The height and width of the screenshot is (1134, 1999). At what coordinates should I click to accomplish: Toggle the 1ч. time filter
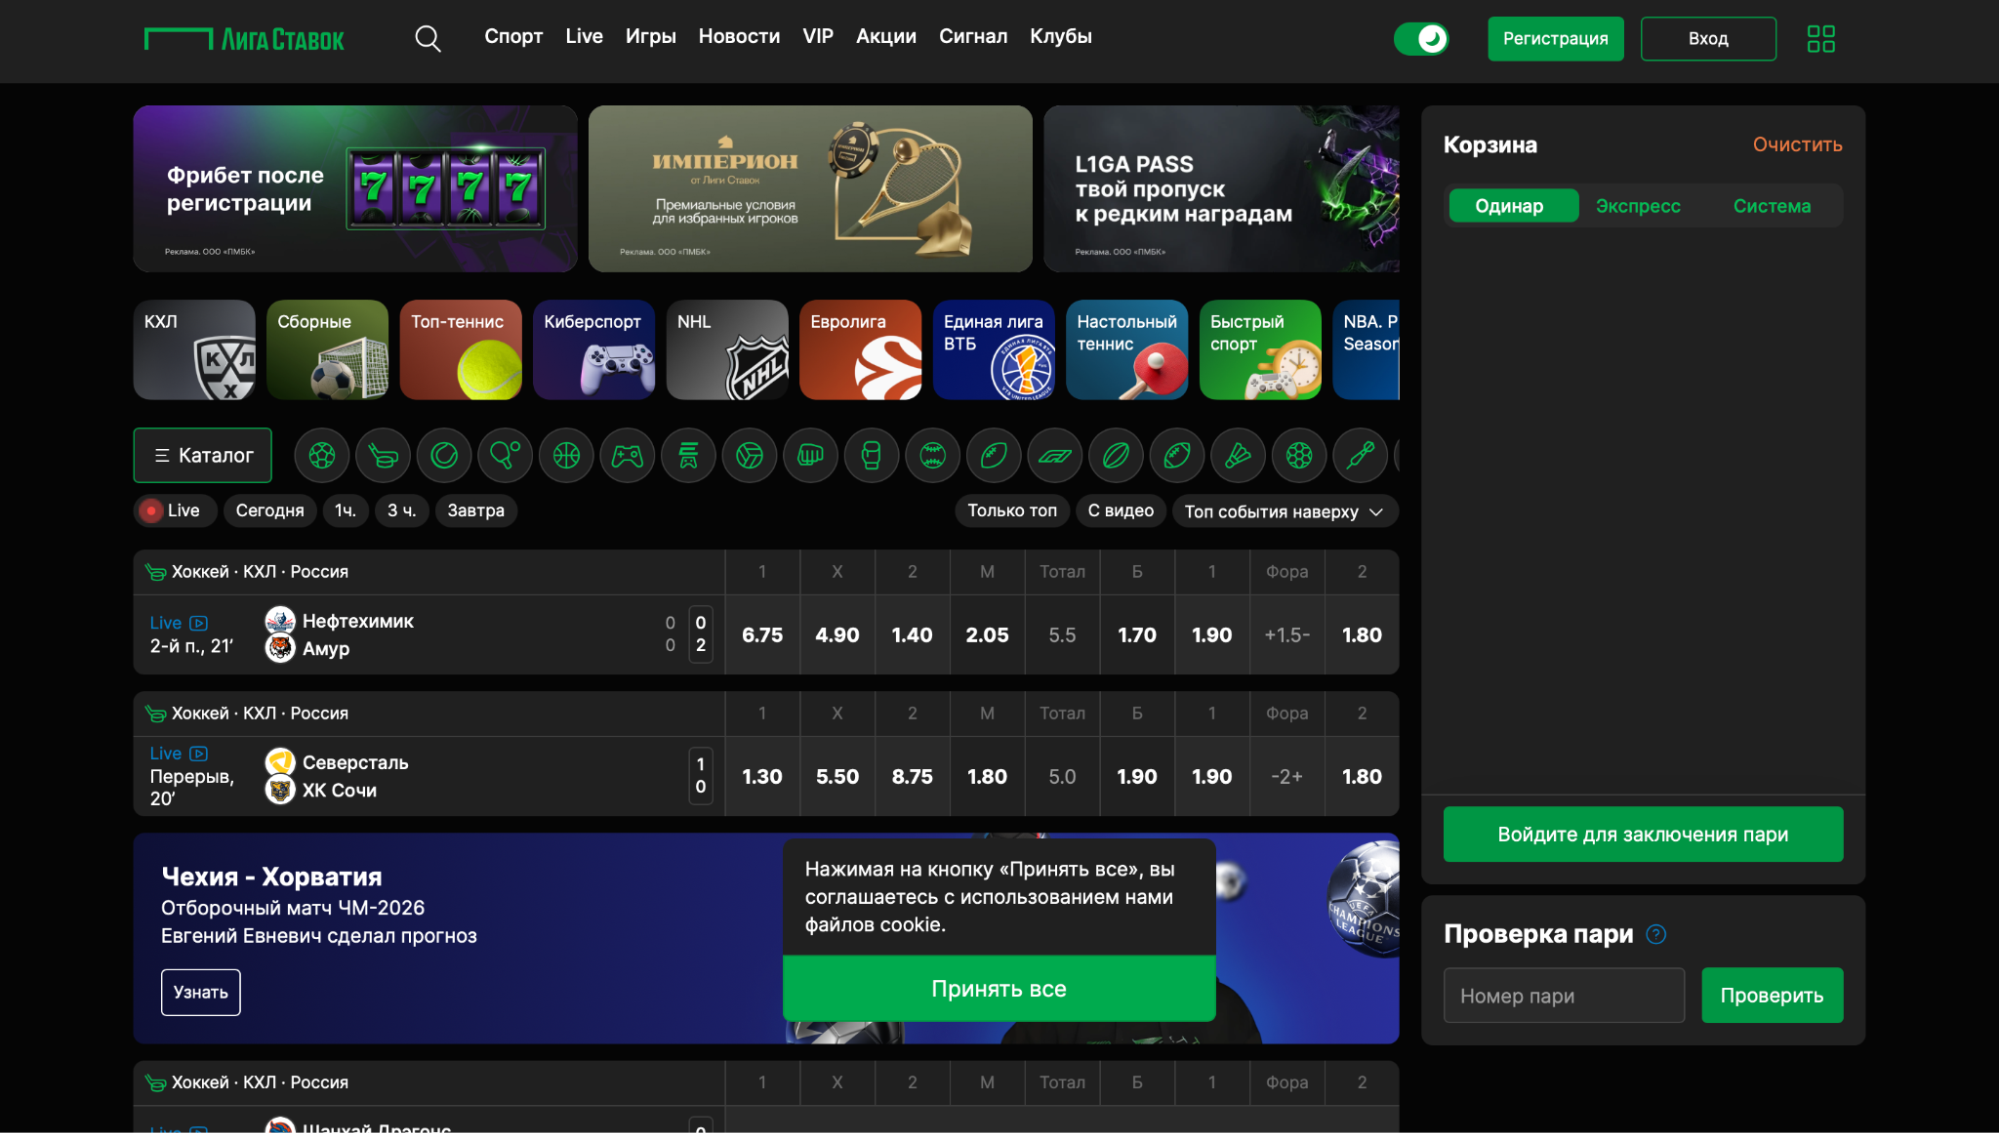click(x=346, y=511)
